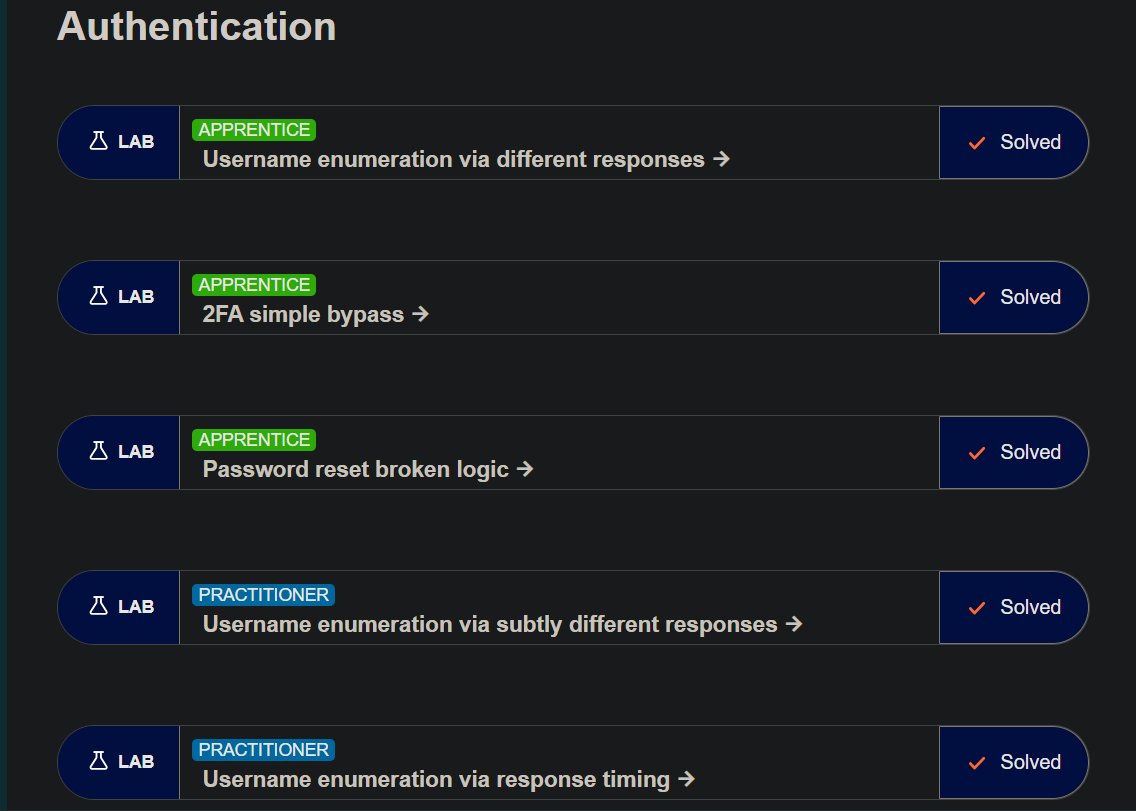This screenshot has height=811, width=1136.
Task: Open Username enumeration via subtly different responses
Action: pyautogui.click(x=490, y=625)
